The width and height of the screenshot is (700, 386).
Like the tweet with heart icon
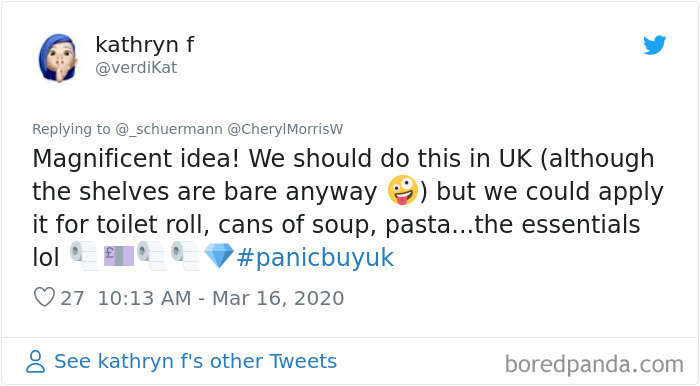pos(44,297)
